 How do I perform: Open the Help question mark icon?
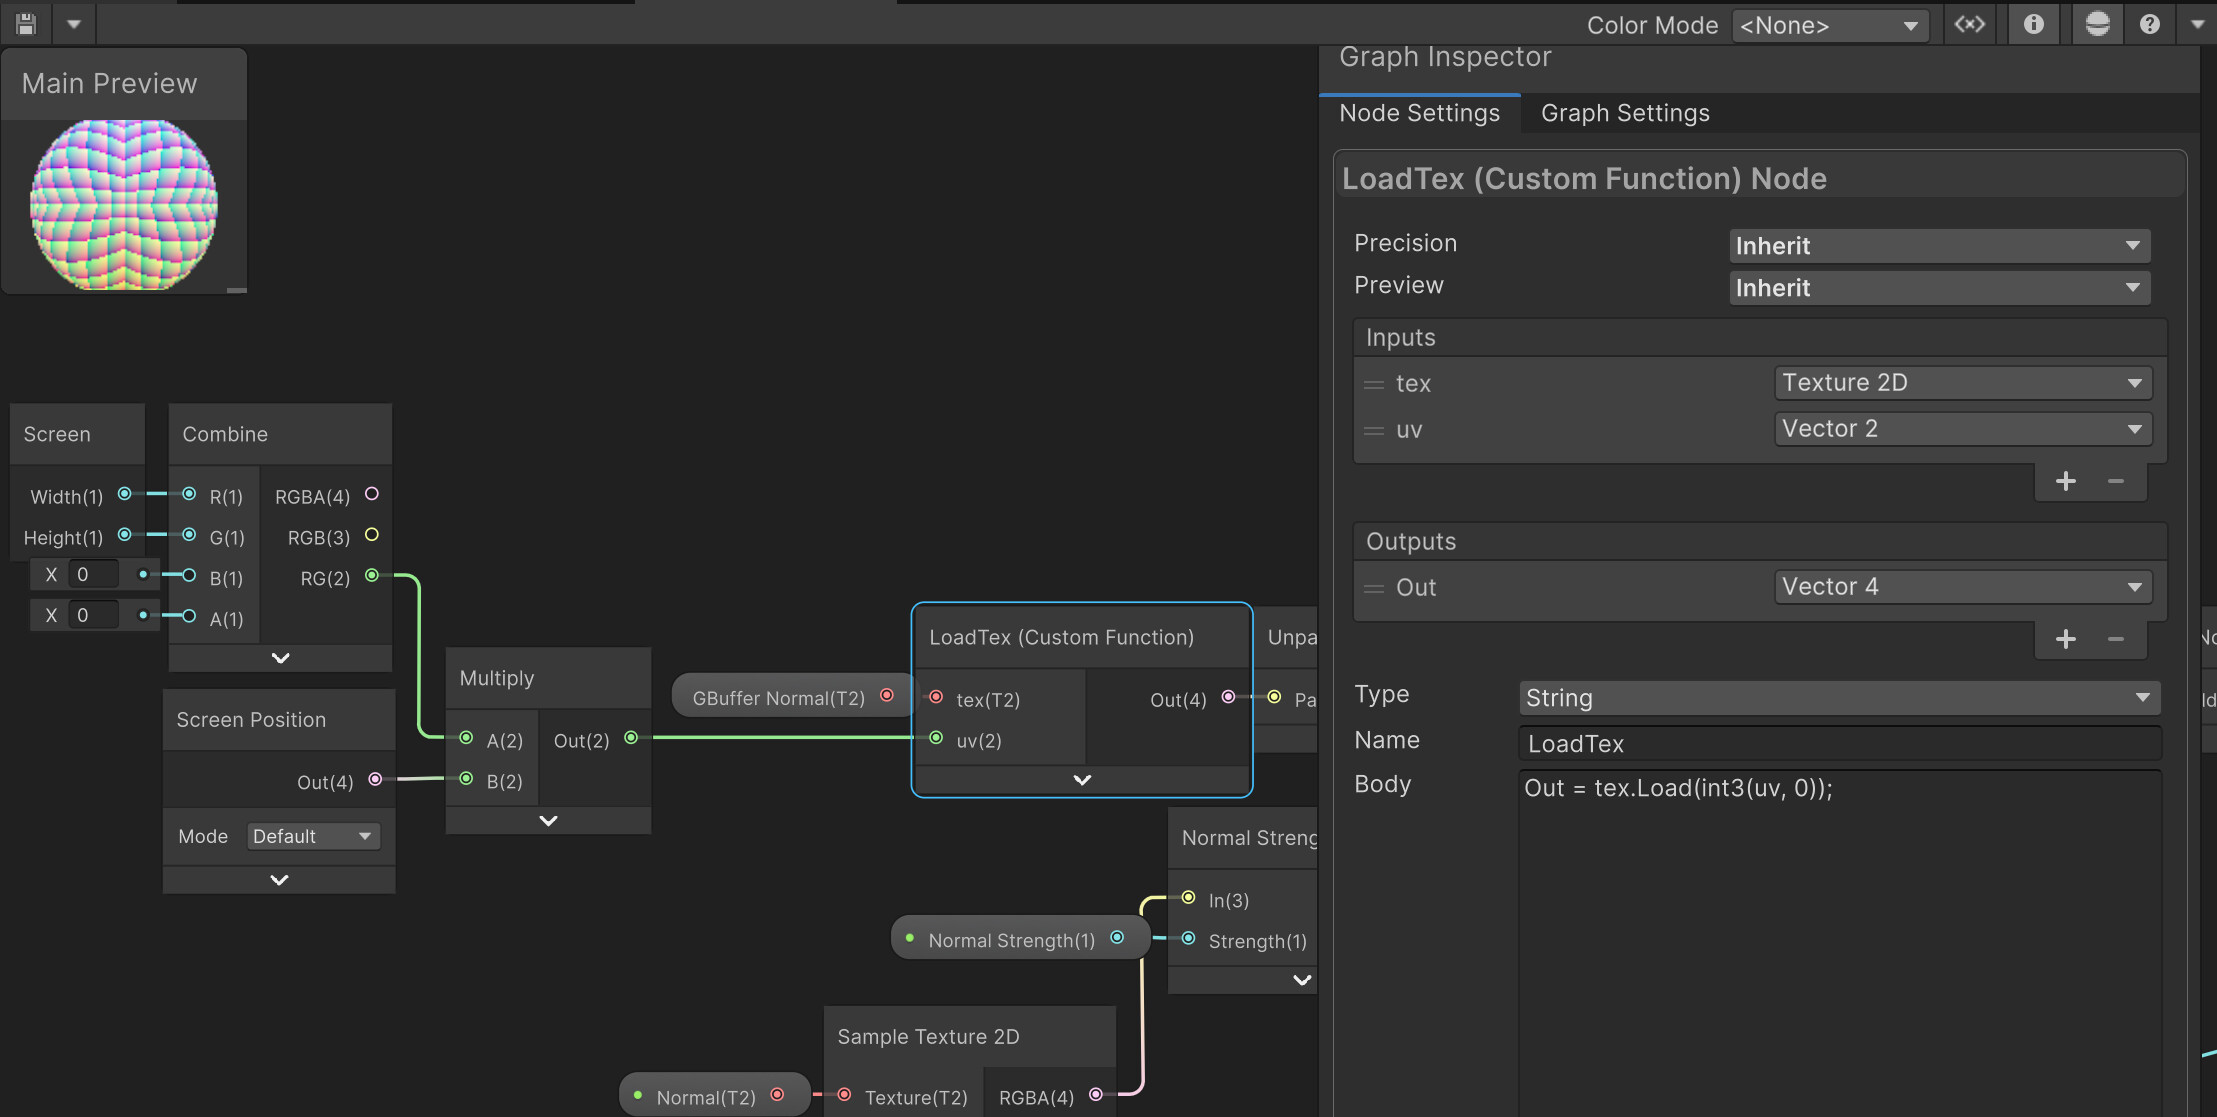pyautogui.click(x=2149, y=24)
